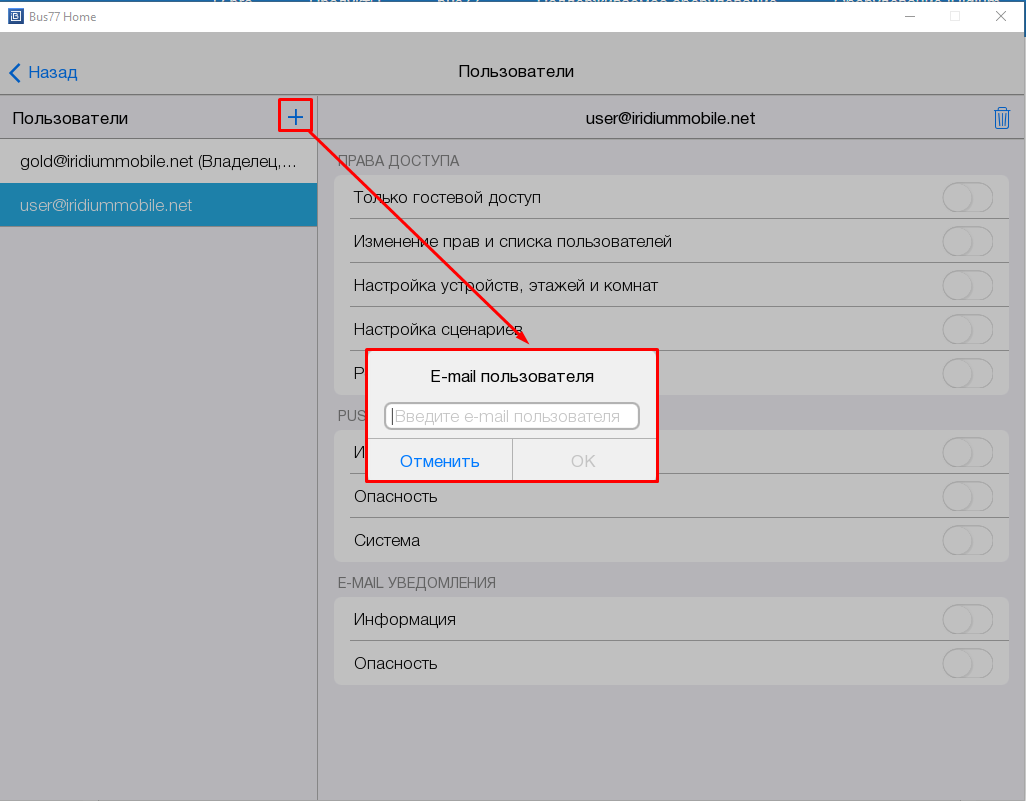The height and width of the screenshot is (801, 1026).
Task: Click the Bus77 Home title bar icon
Action: click(x=15, y=16)
